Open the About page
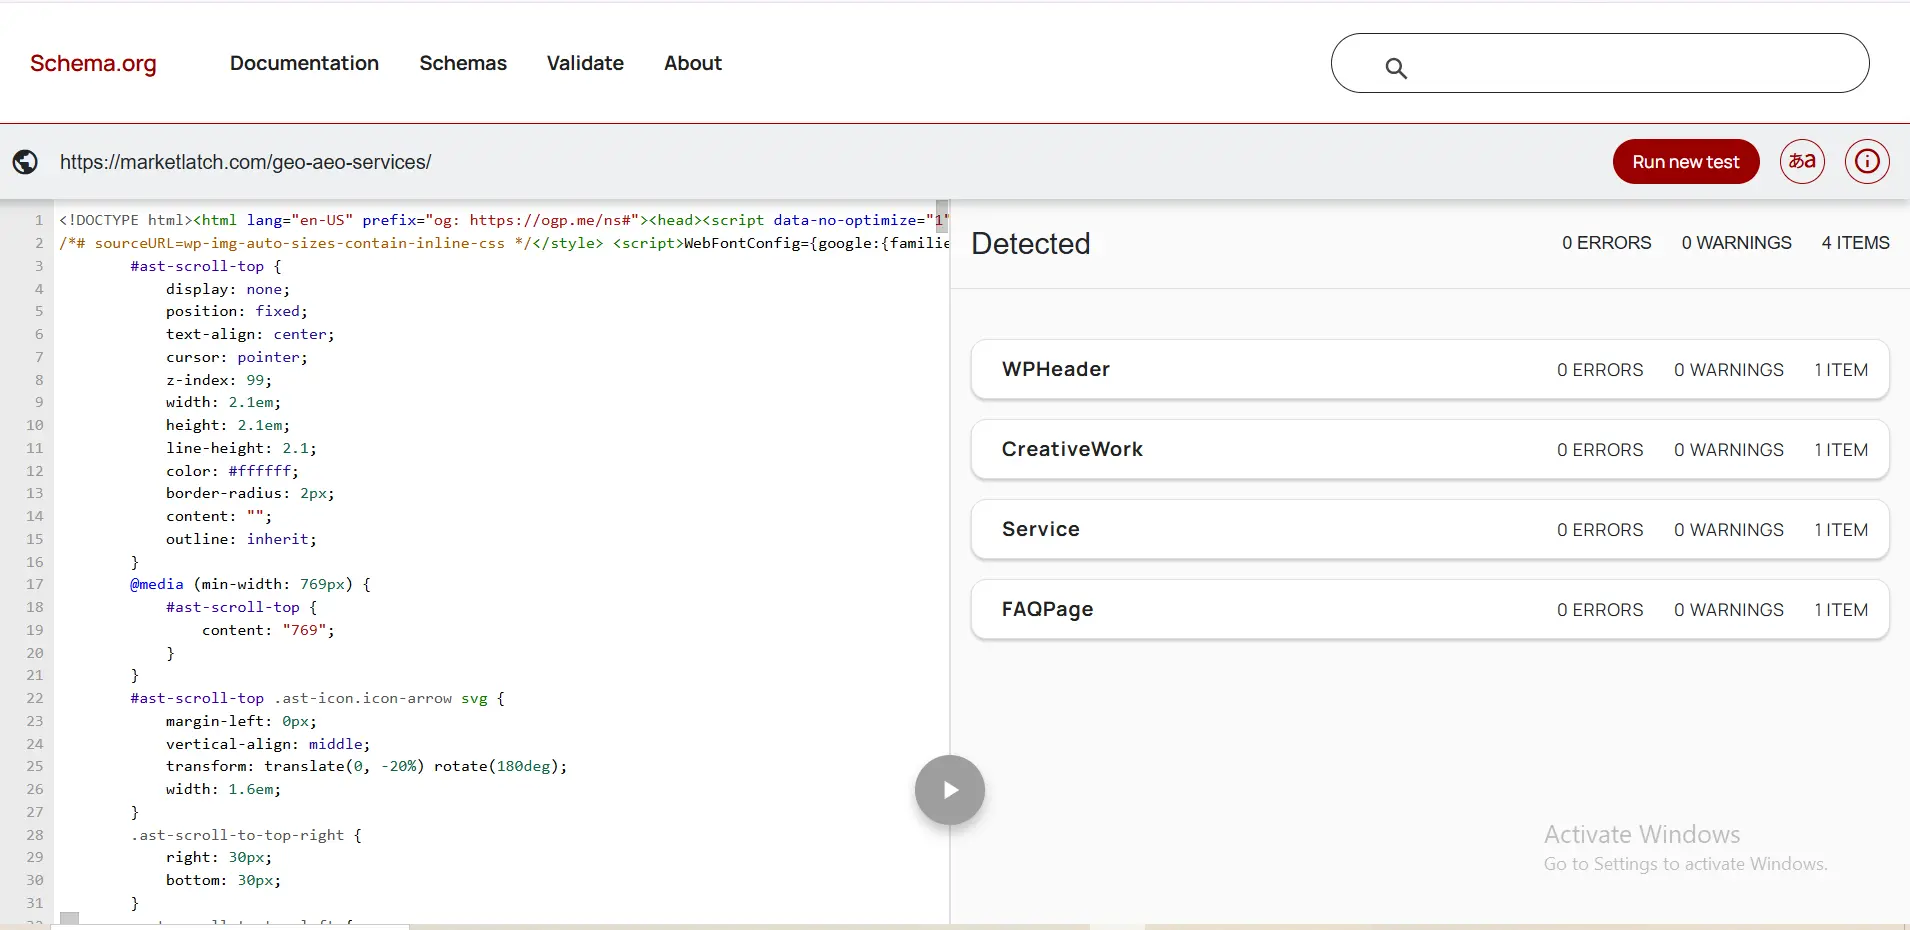 [693, 63]
